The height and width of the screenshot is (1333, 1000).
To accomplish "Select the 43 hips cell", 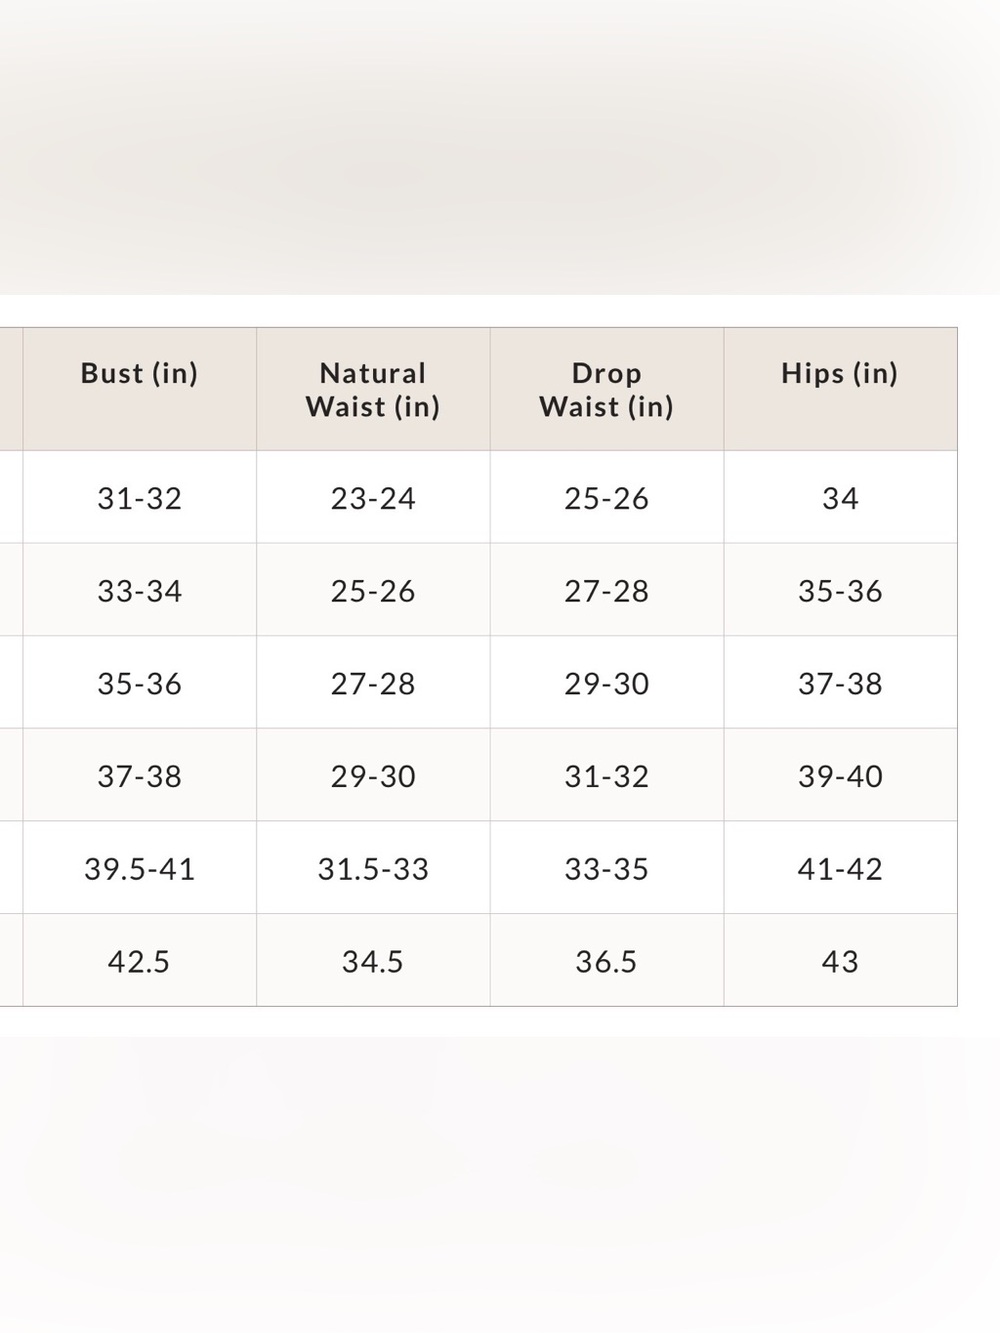I will pos(840,960).
